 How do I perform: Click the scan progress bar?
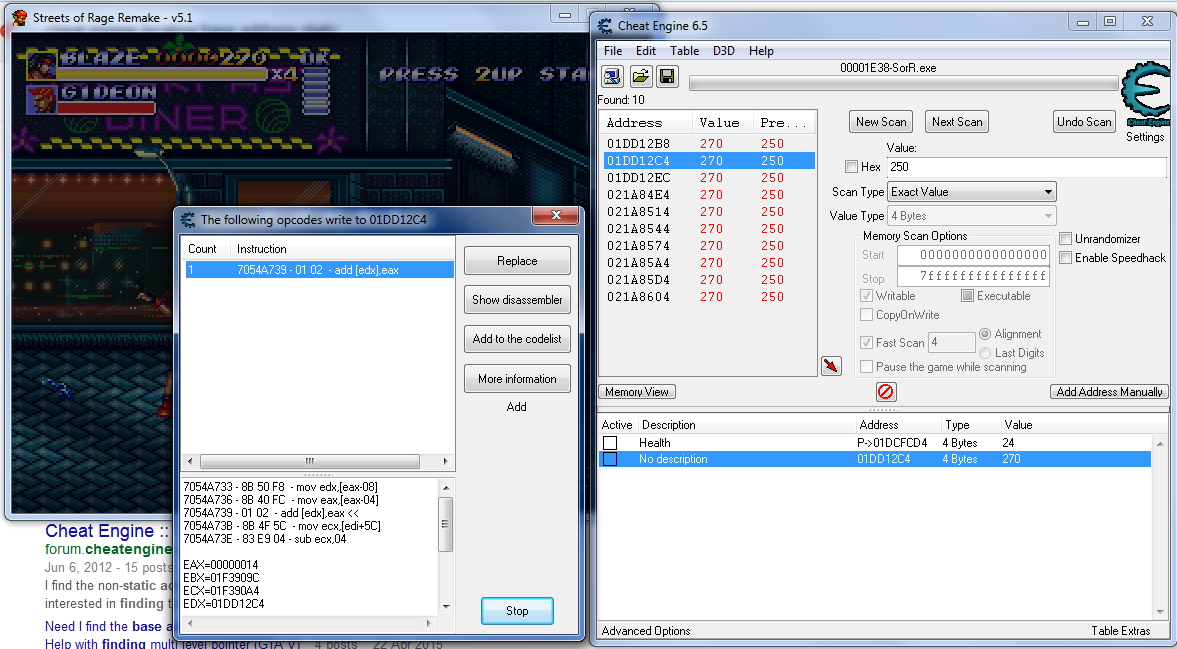point(903,84)
